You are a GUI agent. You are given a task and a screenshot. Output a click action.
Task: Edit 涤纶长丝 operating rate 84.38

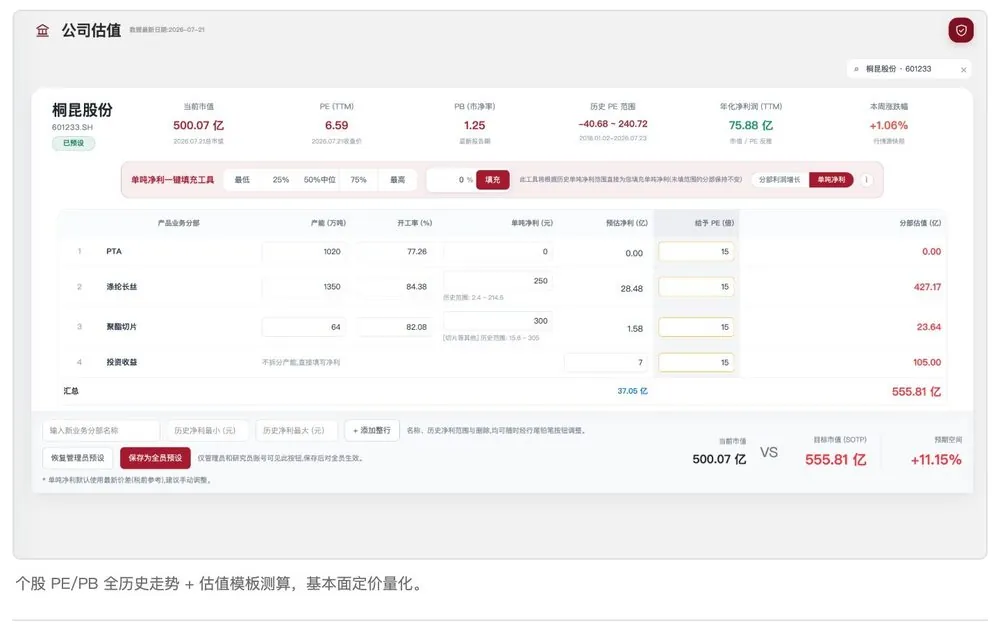click(393, 287)
